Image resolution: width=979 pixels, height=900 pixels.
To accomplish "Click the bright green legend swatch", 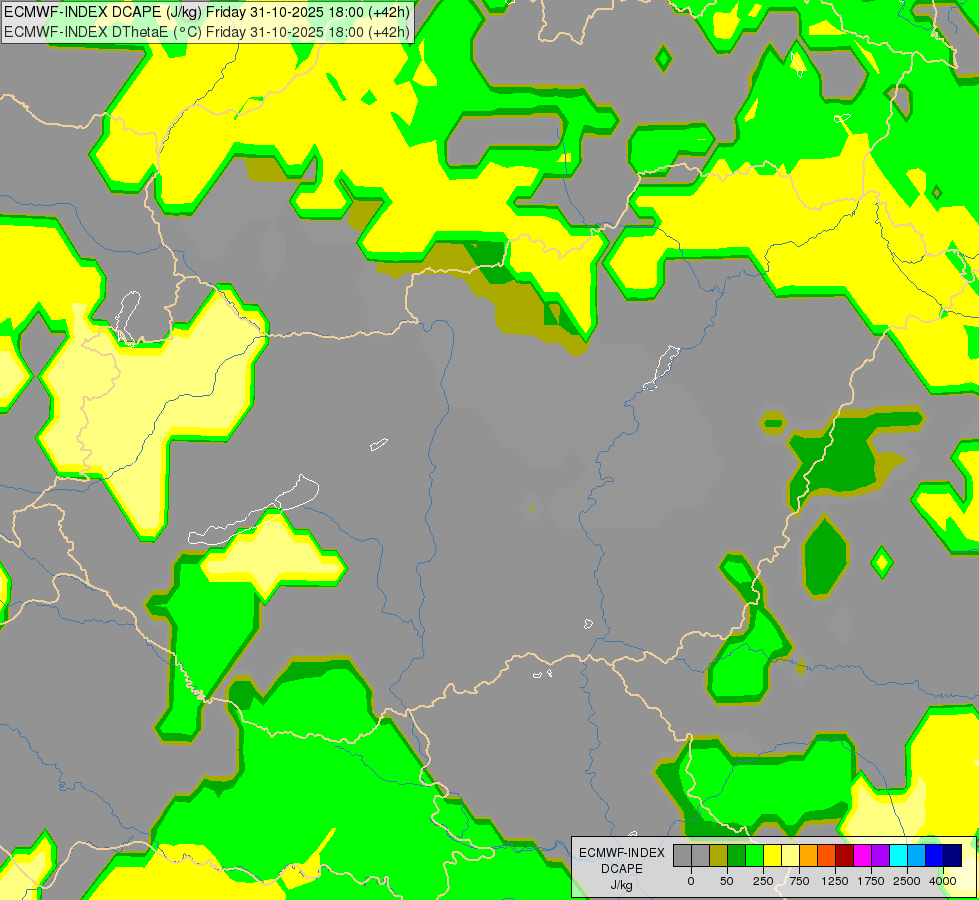I will 755,855.
